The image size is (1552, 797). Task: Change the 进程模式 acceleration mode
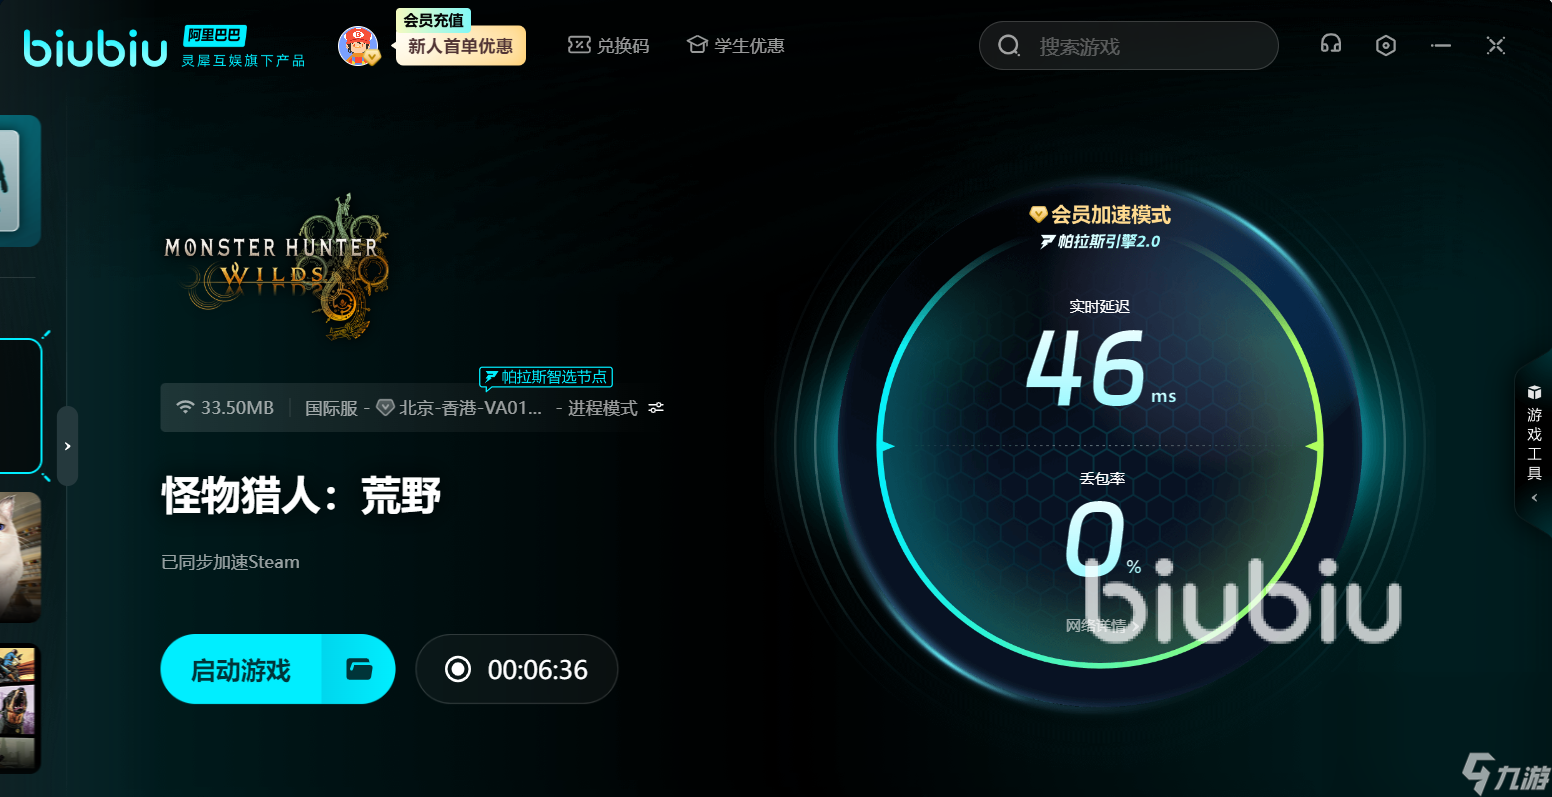tap(602, 408)
